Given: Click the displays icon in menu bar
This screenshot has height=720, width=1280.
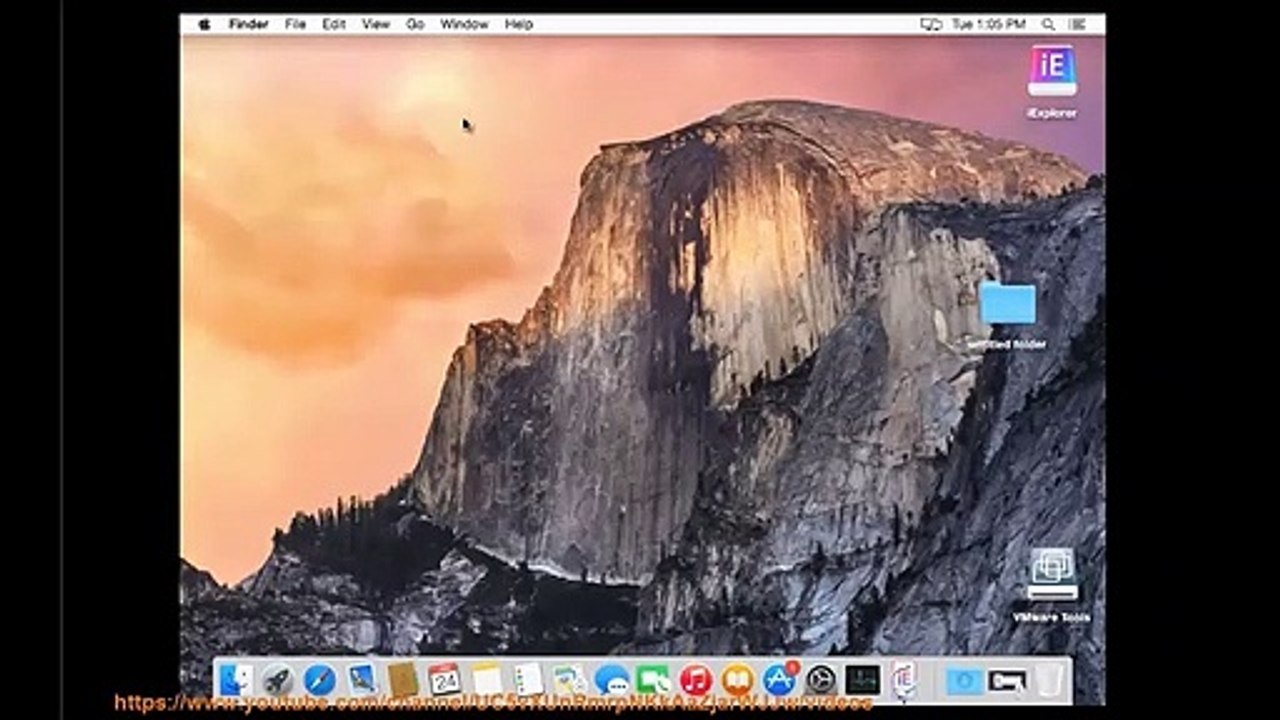Looking at the screenshot, I should 930,24.
